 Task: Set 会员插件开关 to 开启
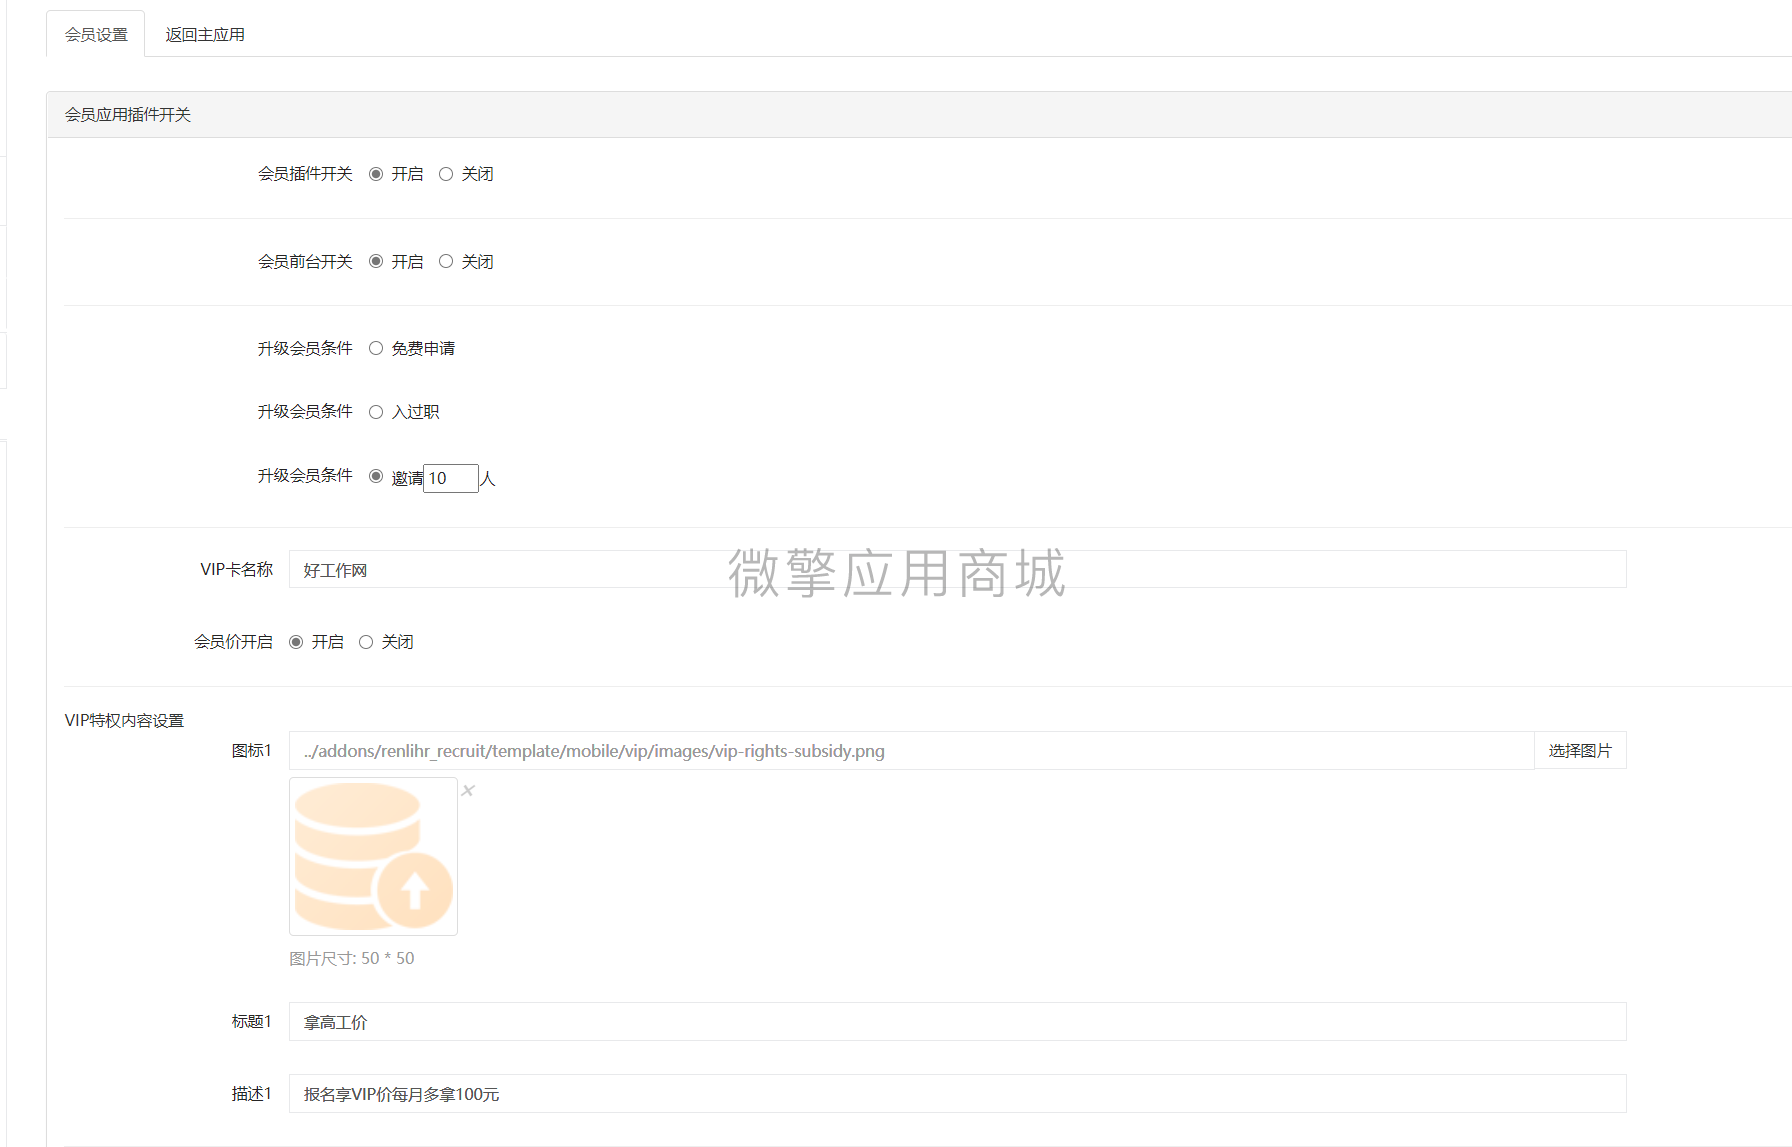[376, 174]
